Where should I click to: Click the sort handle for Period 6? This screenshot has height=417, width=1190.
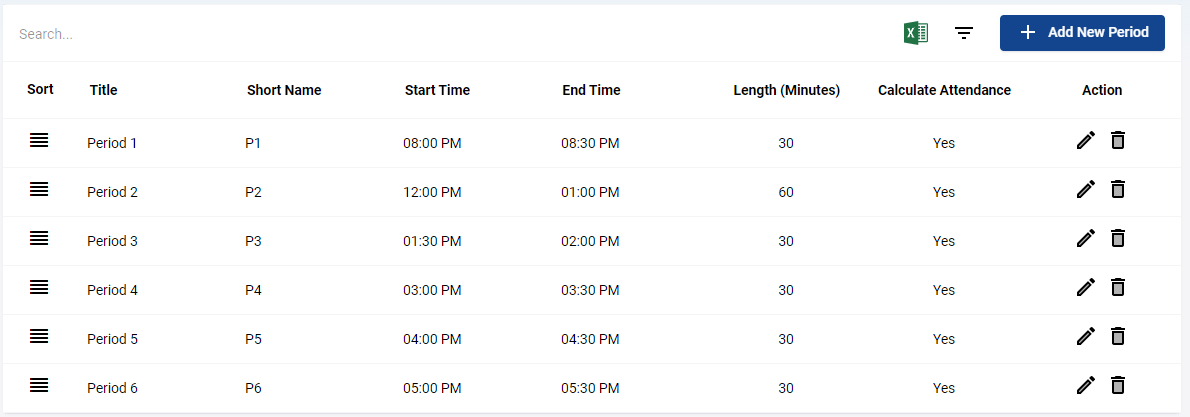pos(39,385)
